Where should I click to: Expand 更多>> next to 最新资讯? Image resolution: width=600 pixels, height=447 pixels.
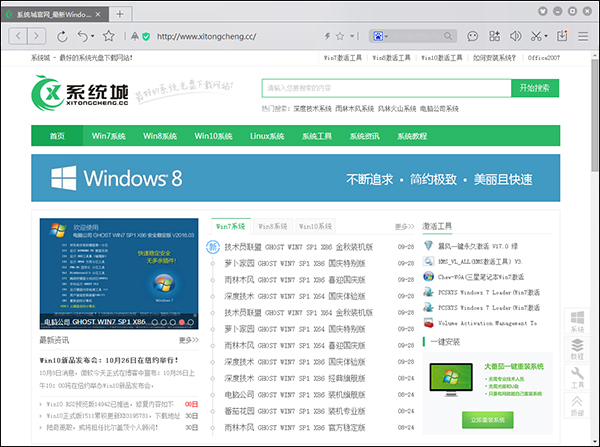click(189, 340)
